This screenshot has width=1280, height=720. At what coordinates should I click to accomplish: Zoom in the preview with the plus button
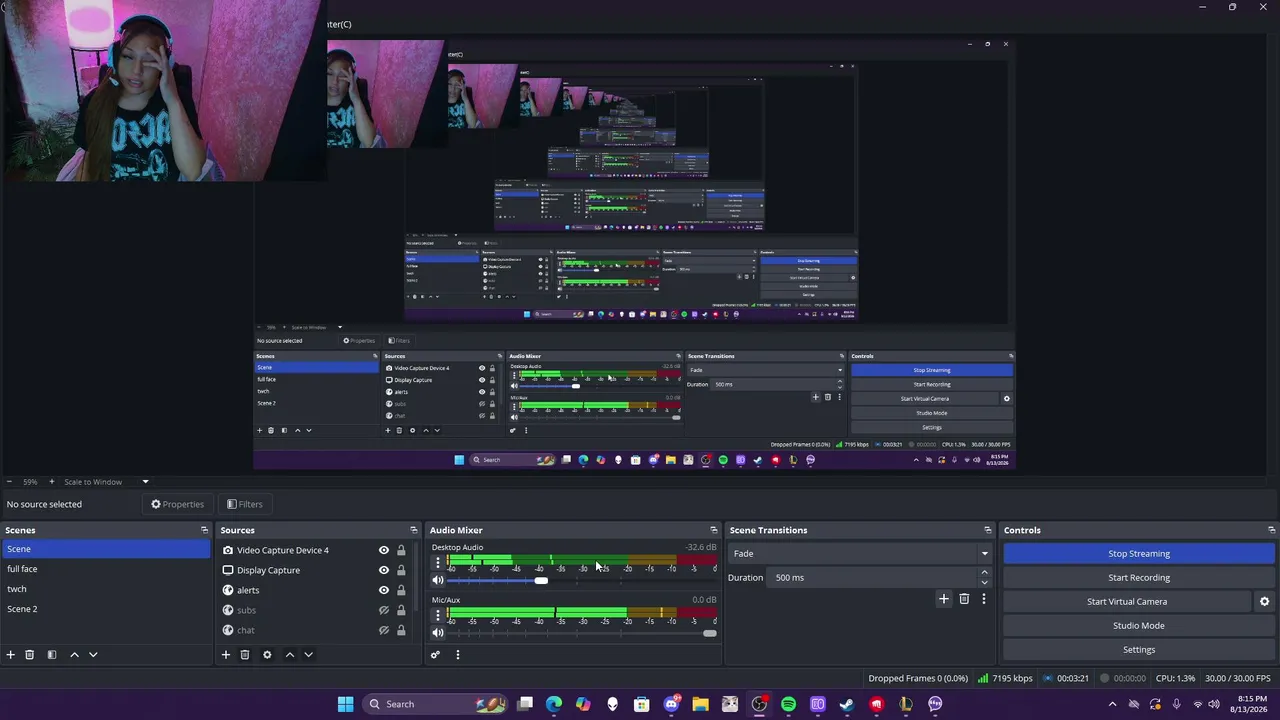(53, 482)
